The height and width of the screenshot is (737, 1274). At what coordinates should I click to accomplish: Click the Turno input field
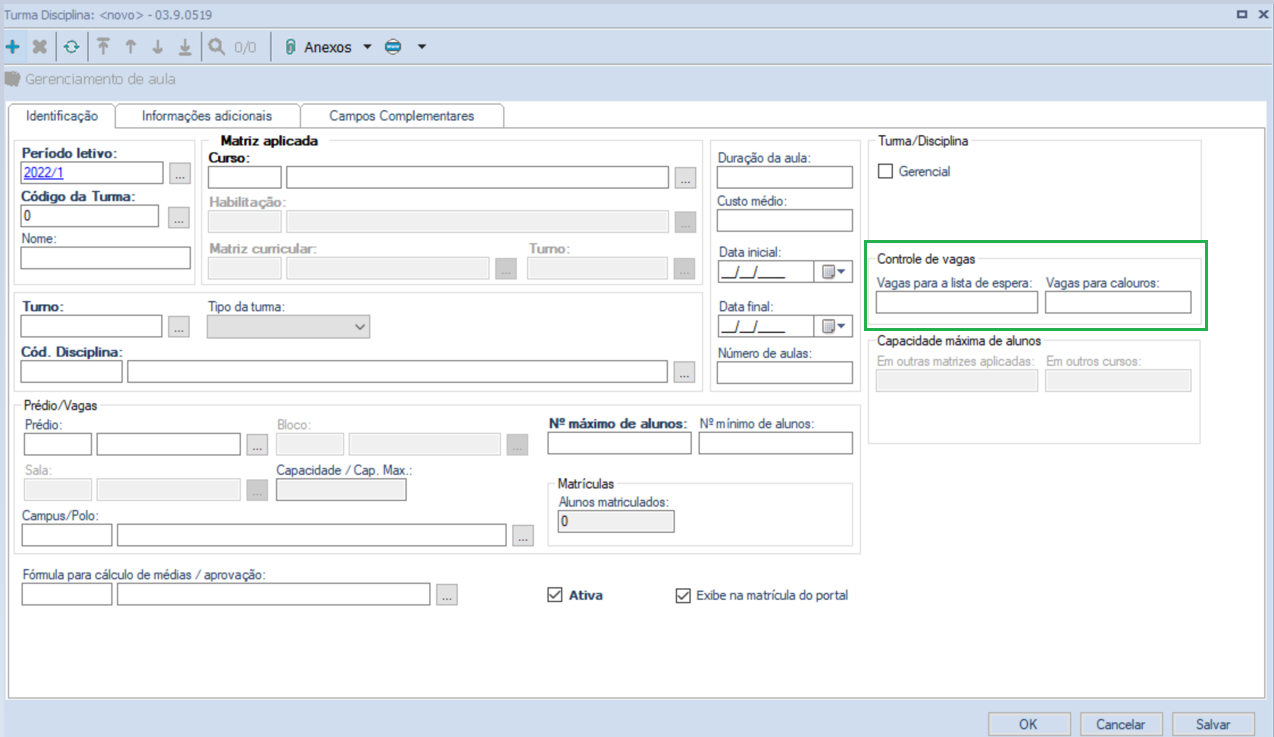91,326
